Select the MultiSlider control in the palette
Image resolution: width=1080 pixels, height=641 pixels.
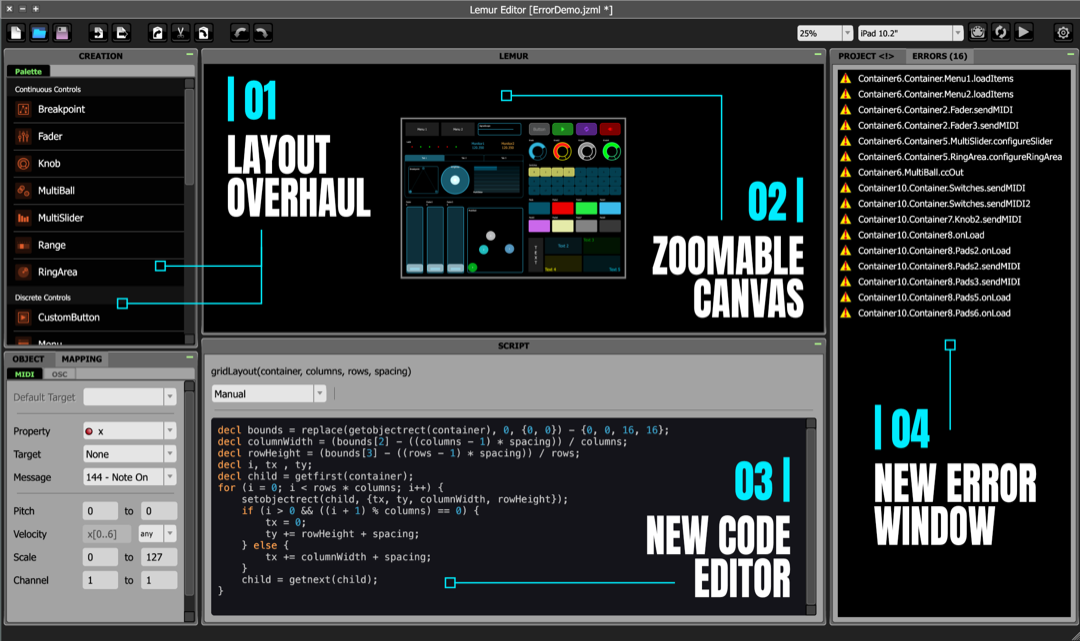(x=98, y=218)
